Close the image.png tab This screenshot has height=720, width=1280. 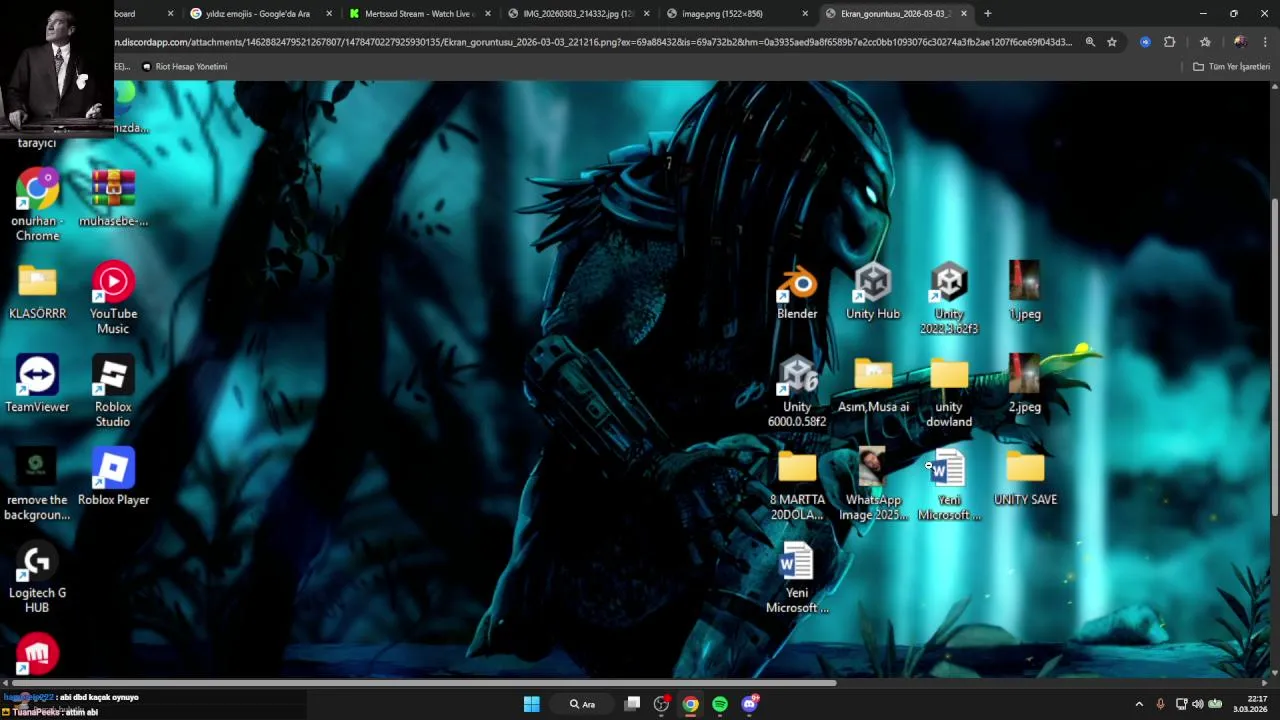point(805,14)
